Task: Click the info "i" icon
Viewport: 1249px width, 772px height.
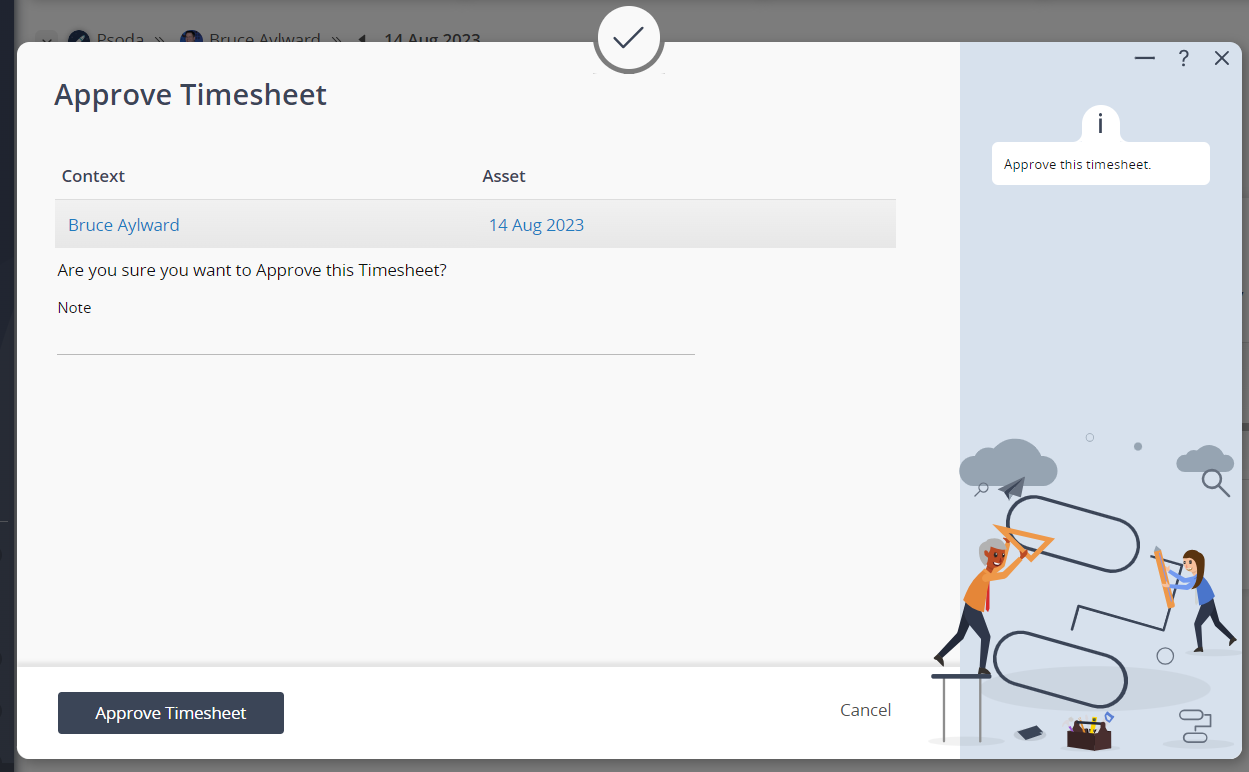Action: click(x=1100, y=124)
